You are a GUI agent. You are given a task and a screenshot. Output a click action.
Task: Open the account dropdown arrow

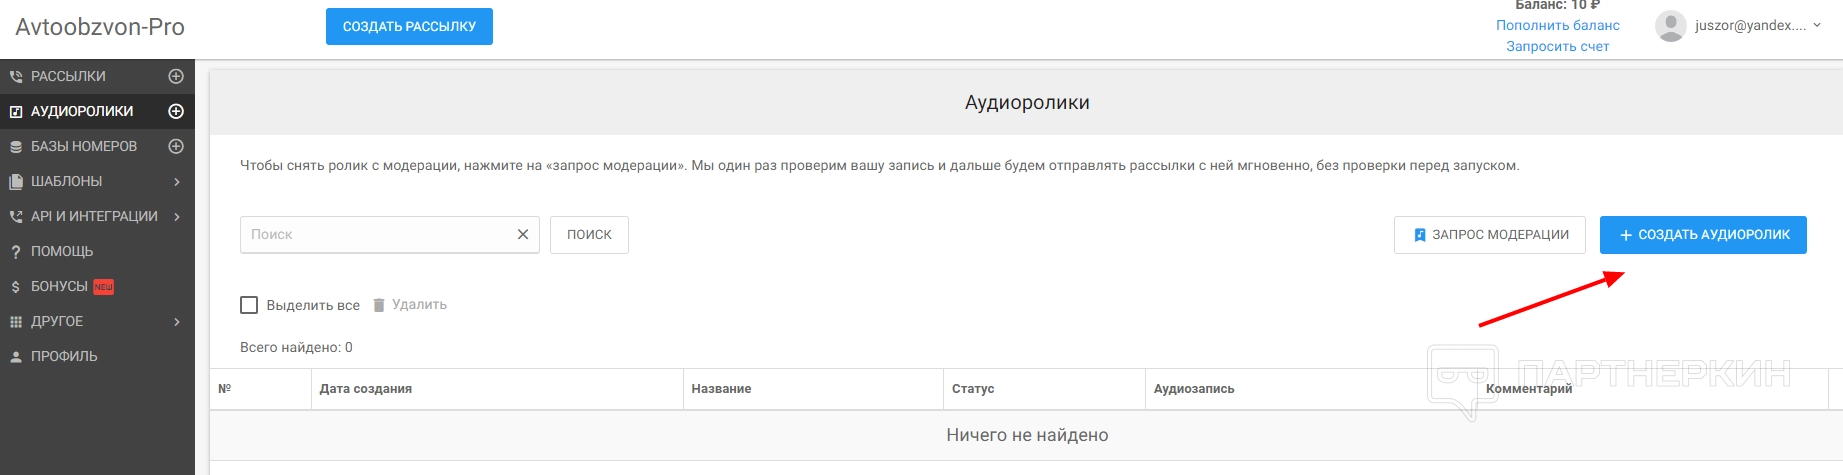click(1817, 26)
